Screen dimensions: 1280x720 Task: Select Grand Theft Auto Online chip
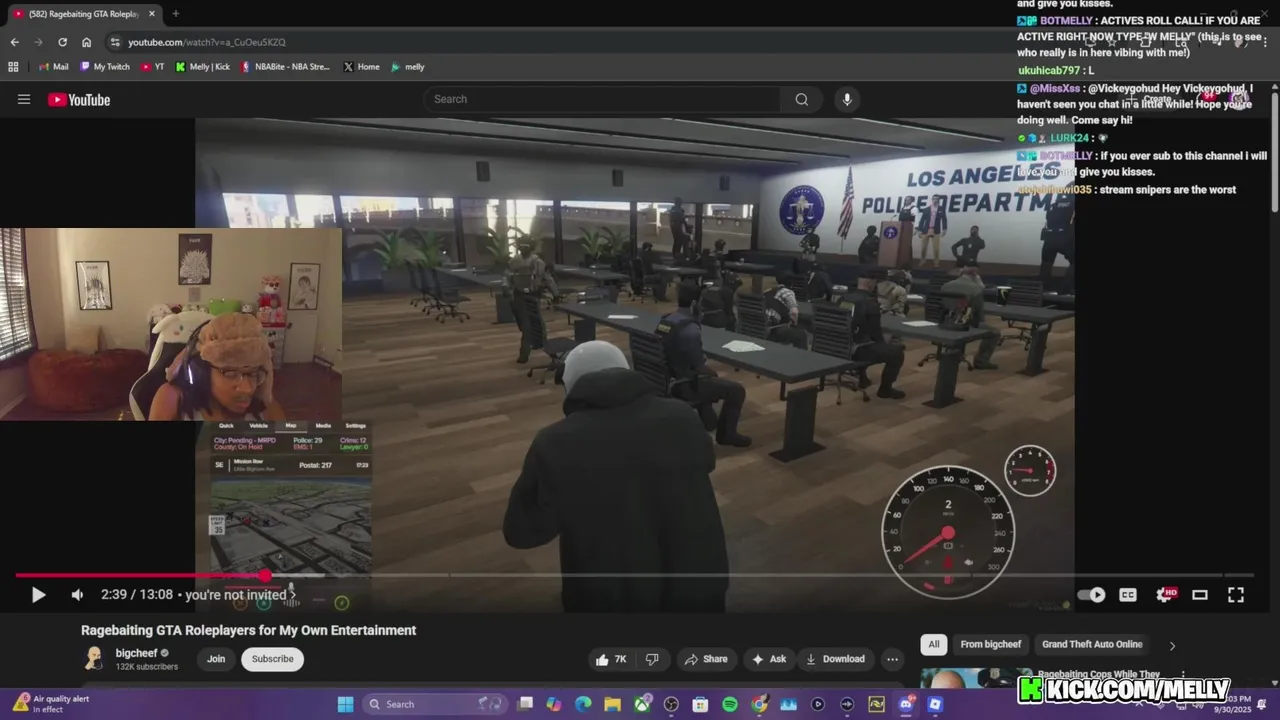click(1092, 644)
